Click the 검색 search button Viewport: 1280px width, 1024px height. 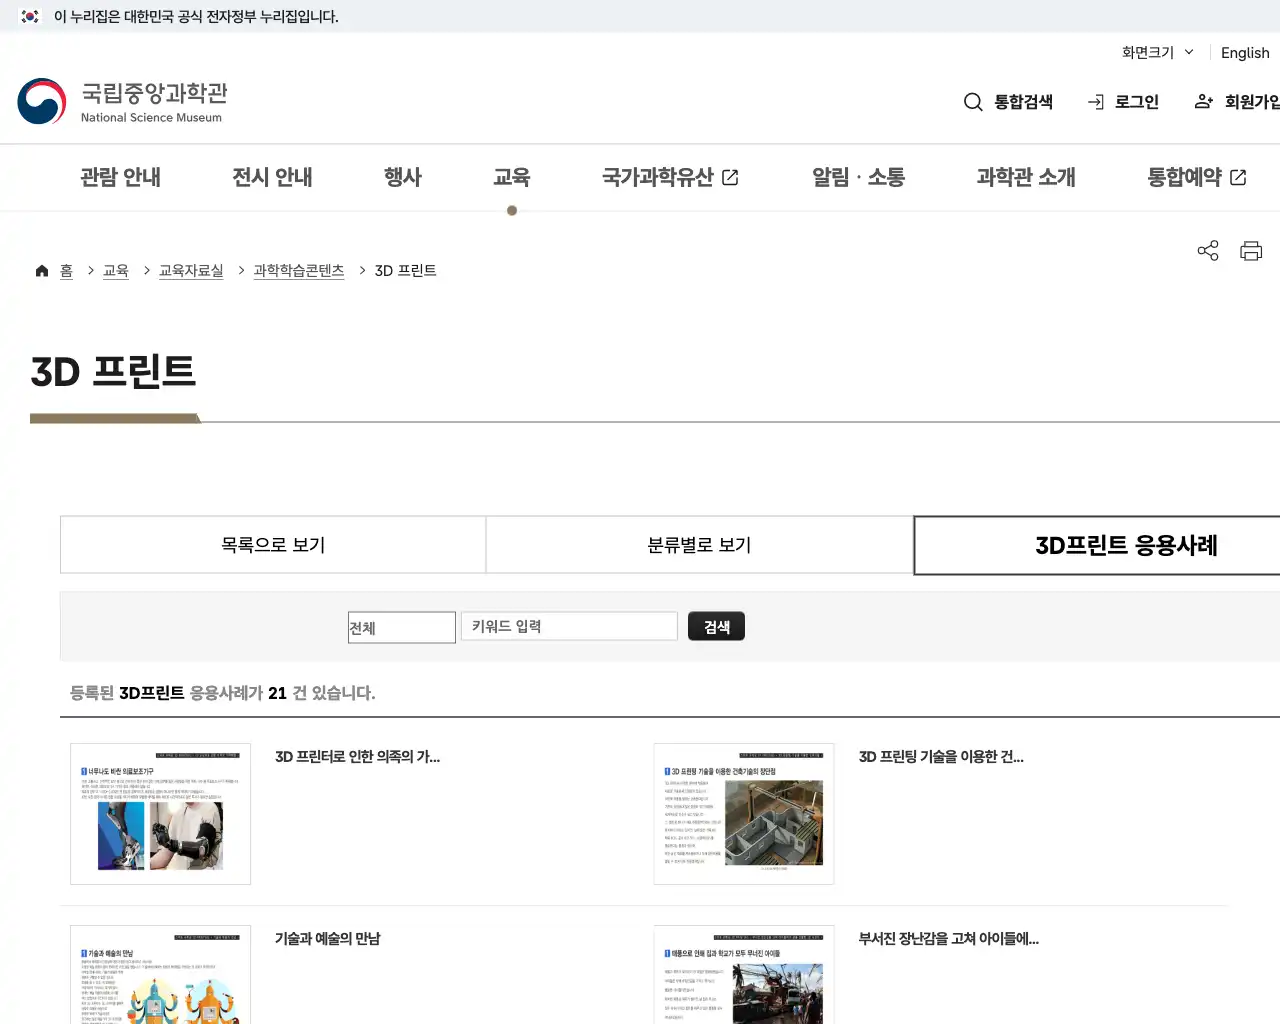(716, 626)
